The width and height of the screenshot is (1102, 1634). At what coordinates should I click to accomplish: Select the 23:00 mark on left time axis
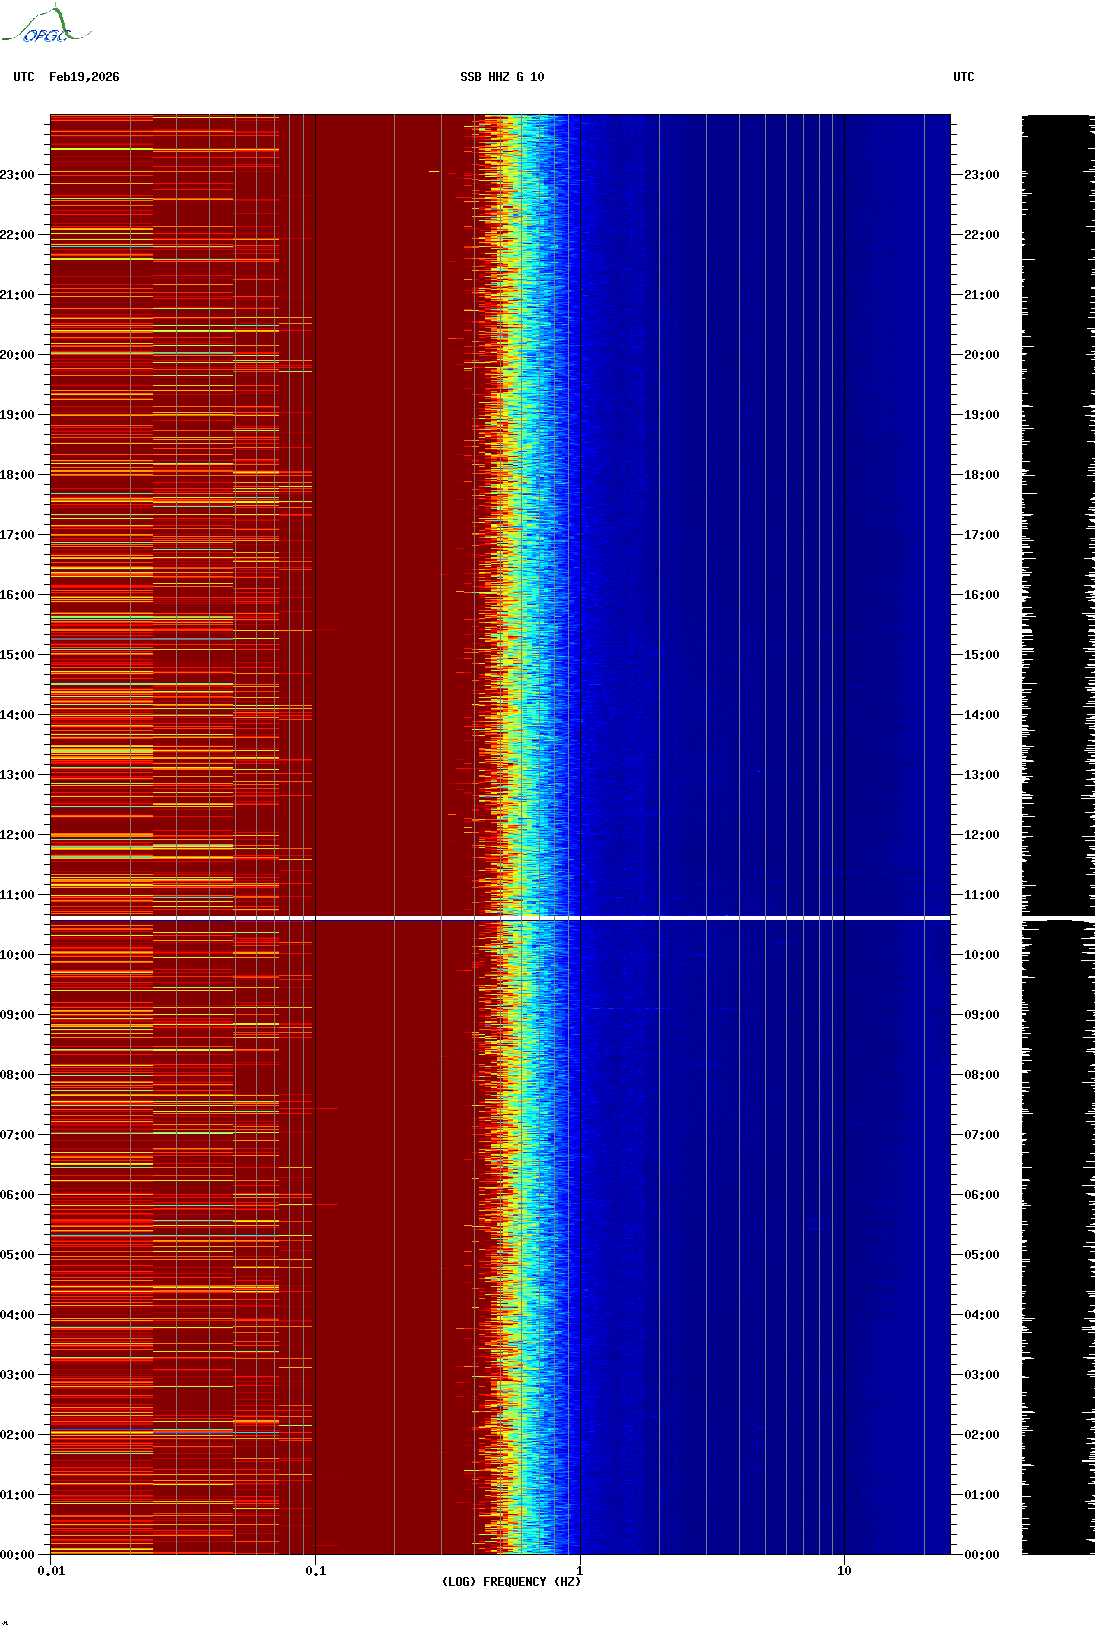point(18,175)
